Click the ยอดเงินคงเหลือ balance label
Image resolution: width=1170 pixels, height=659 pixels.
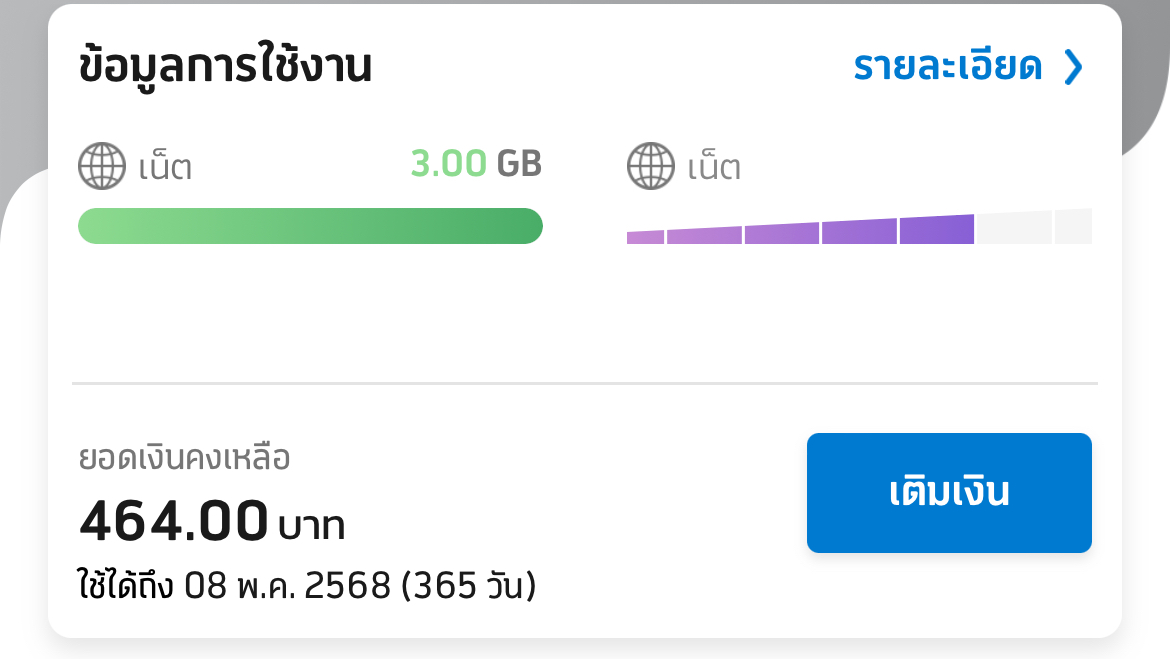(184, 459)
